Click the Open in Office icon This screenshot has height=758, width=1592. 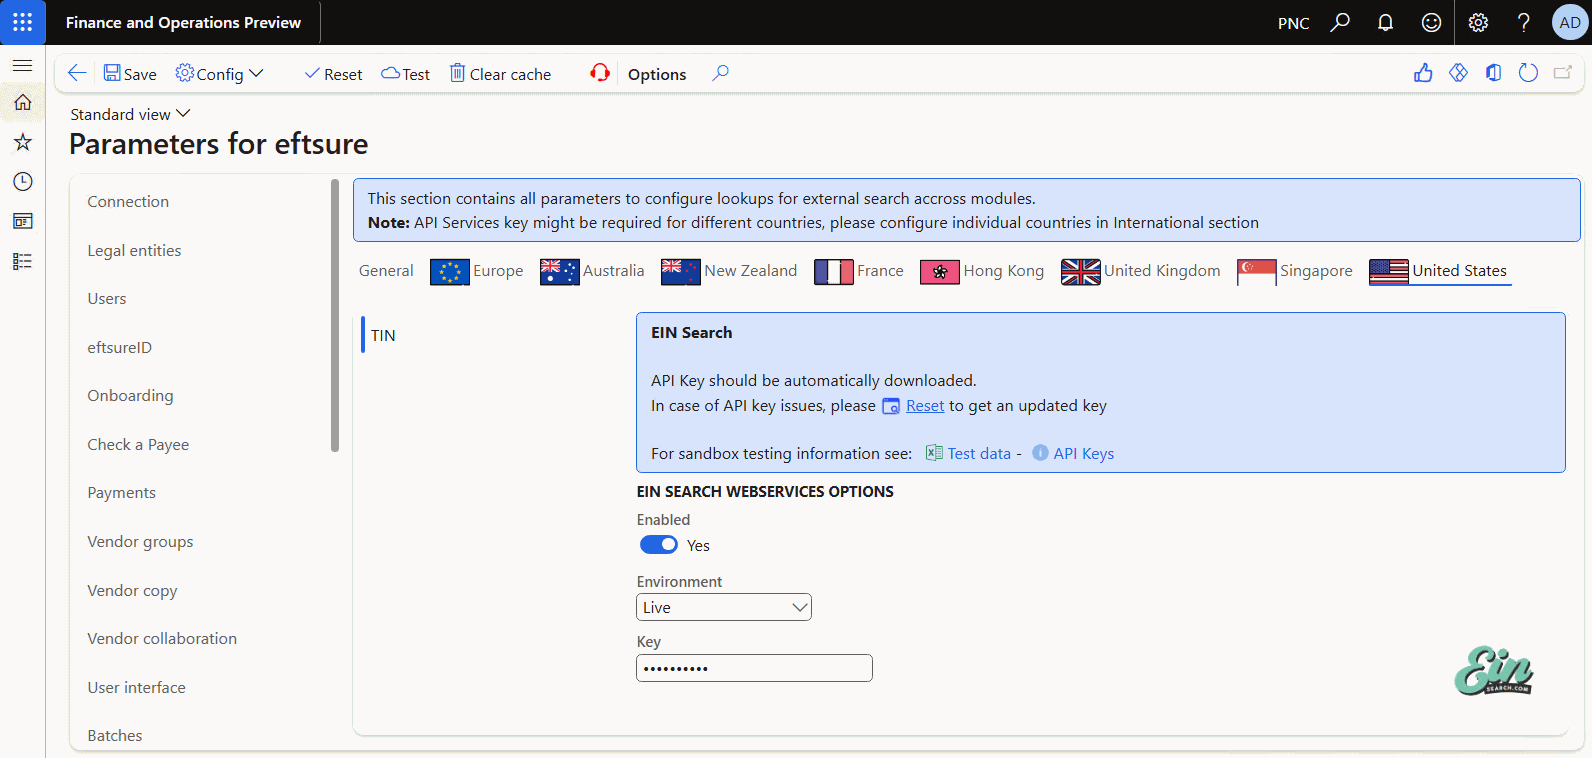coord(1493,73)
